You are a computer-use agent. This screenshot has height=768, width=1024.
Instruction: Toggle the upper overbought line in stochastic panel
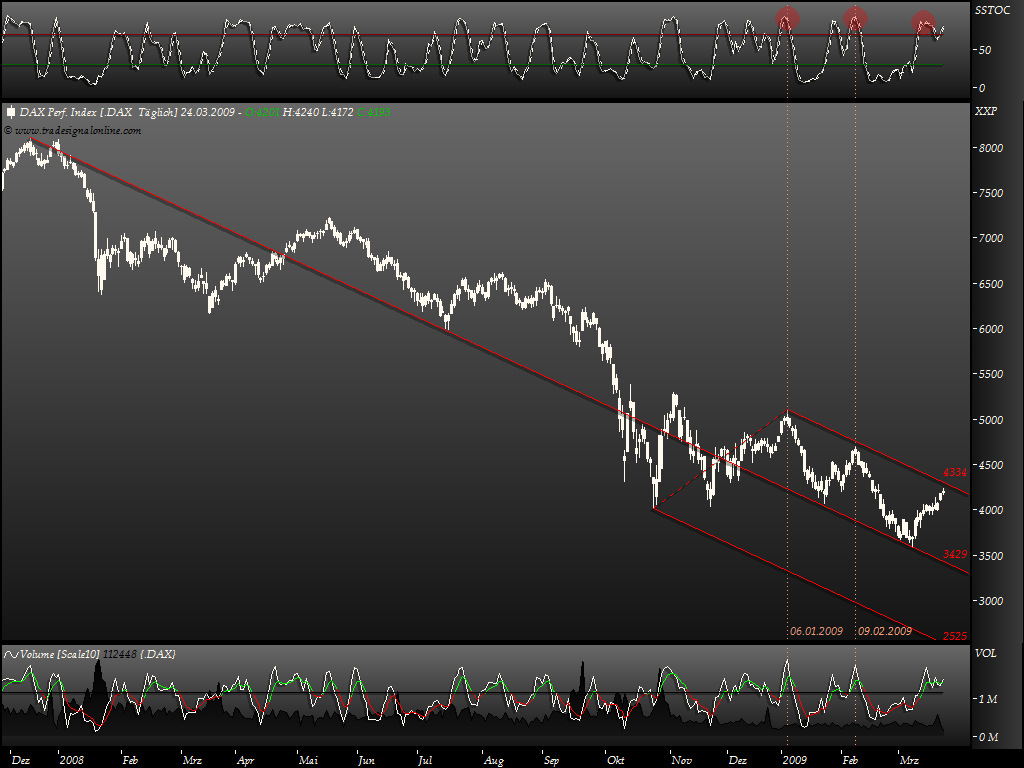point(400,35)
